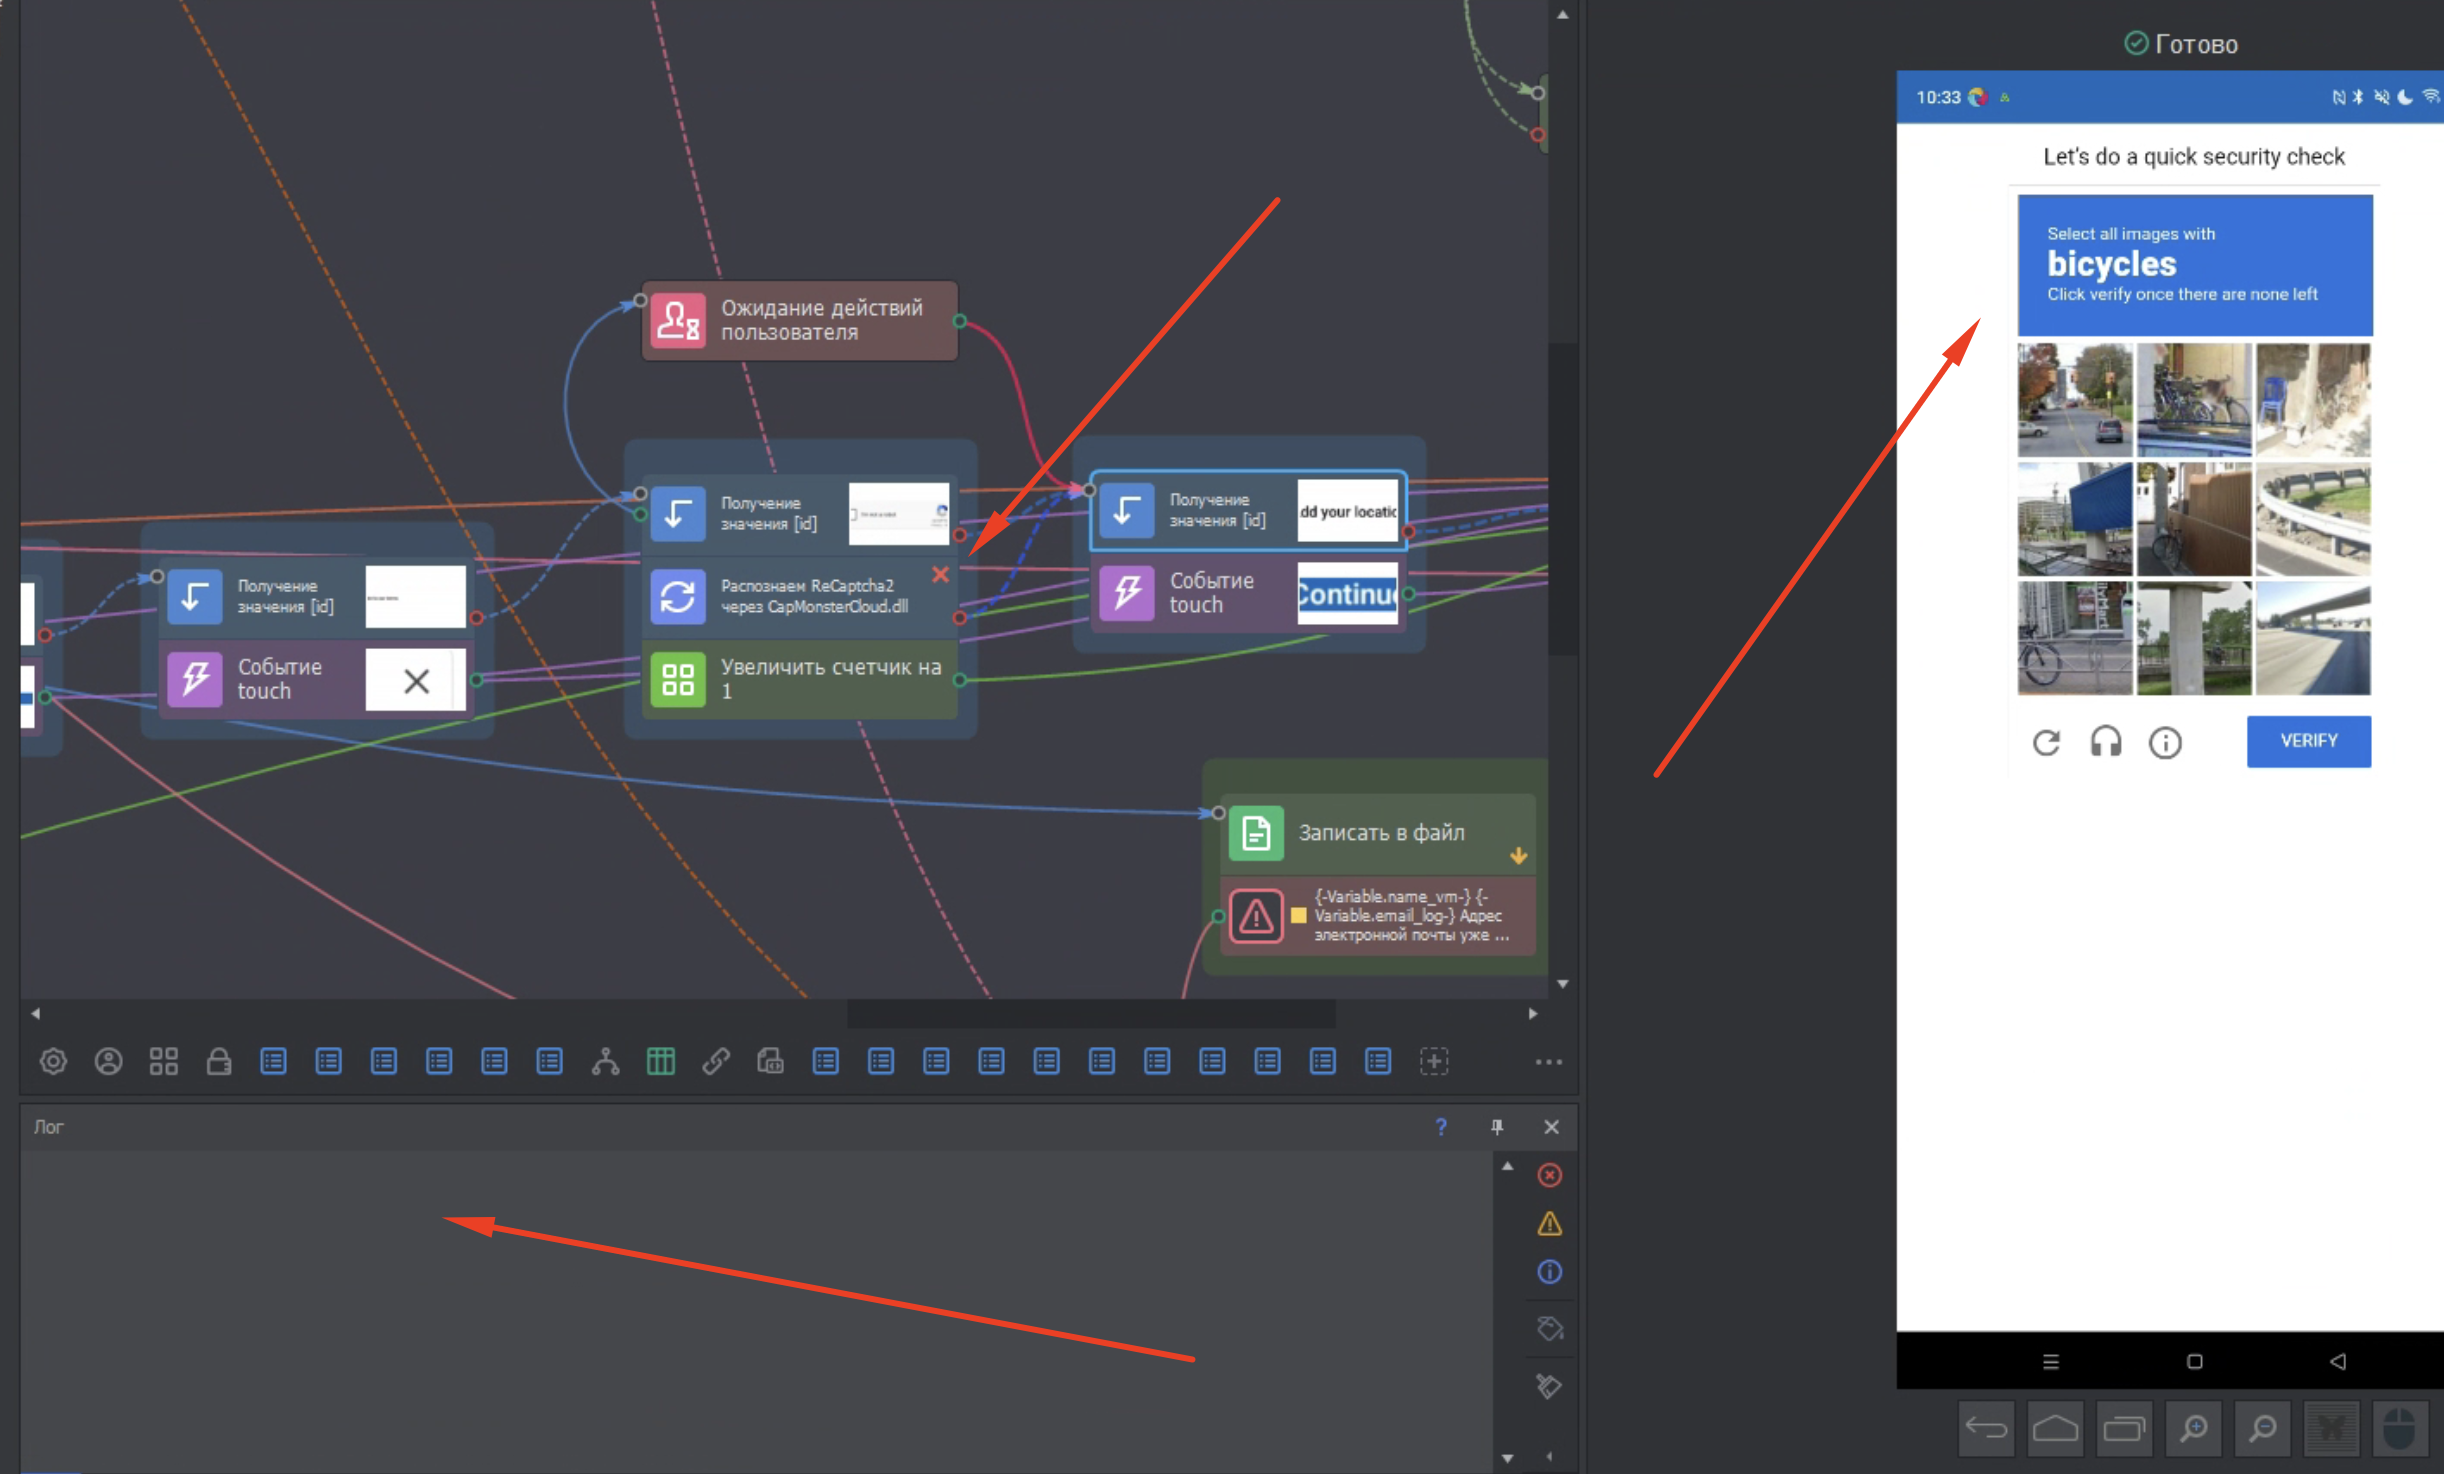Reload the captcha challenge images
This screenshot has width=2444, height=1474.
(2046, 742)
